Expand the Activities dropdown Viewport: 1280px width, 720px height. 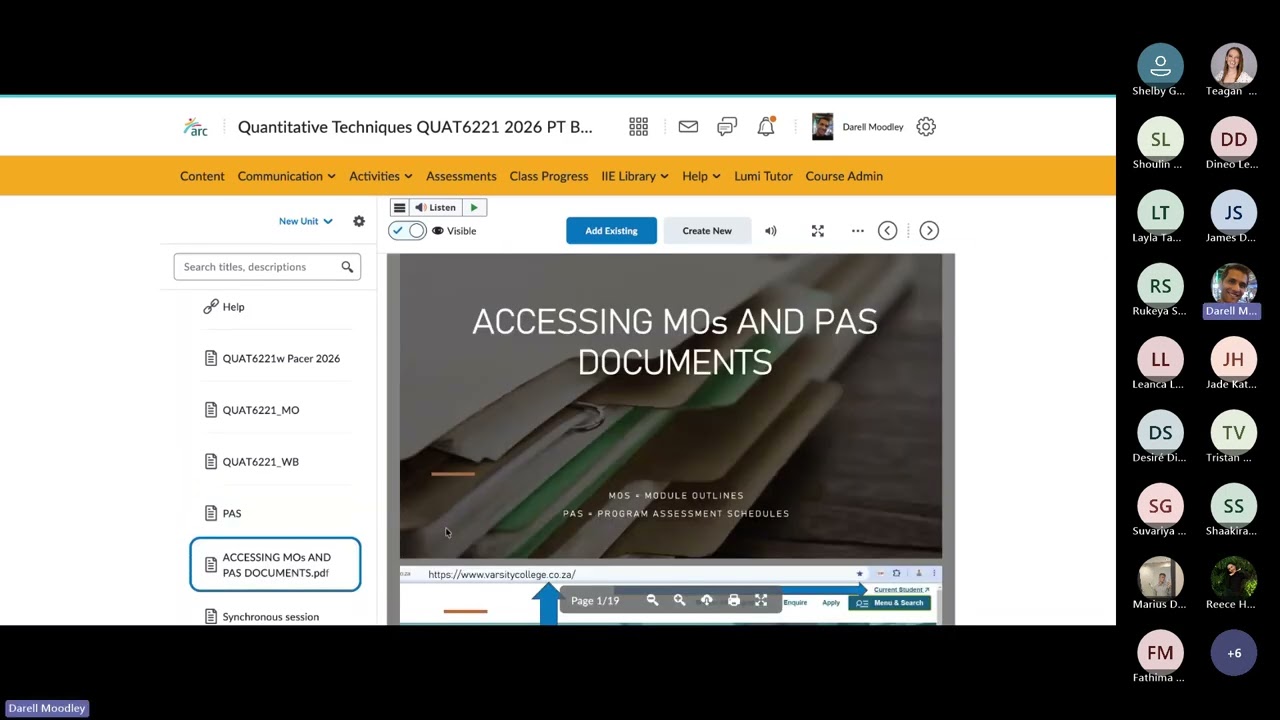(x=380, y=176)
